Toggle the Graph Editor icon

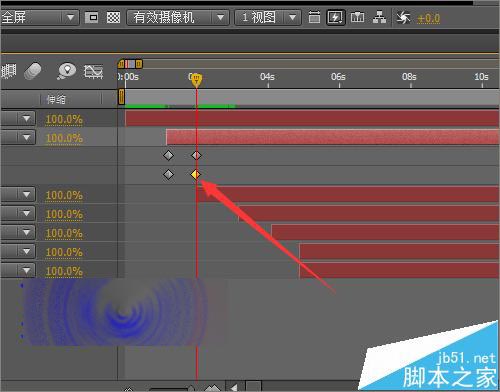point(93,71)
